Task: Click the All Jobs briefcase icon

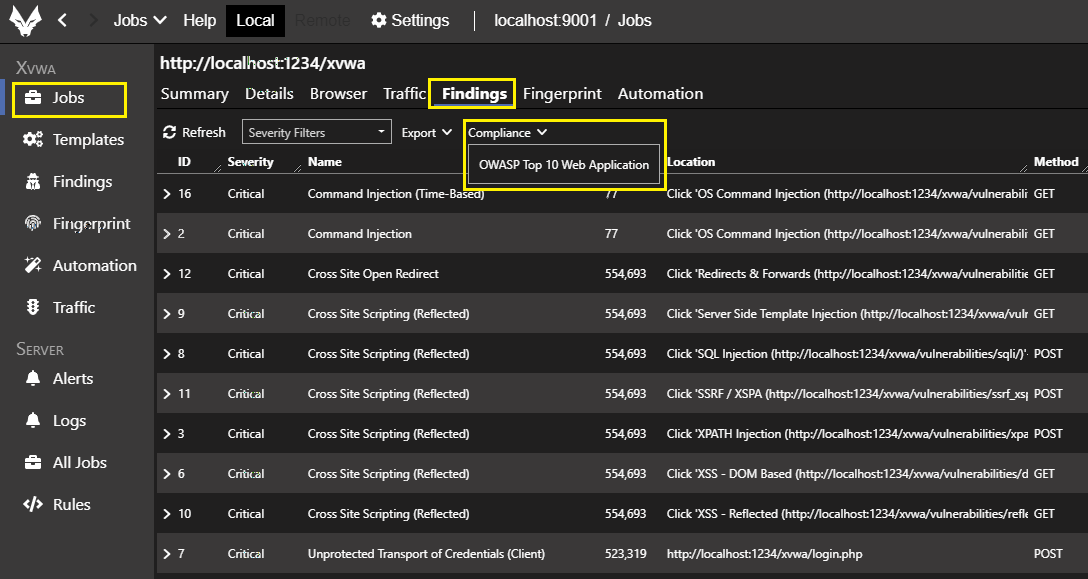Action: 33,462
